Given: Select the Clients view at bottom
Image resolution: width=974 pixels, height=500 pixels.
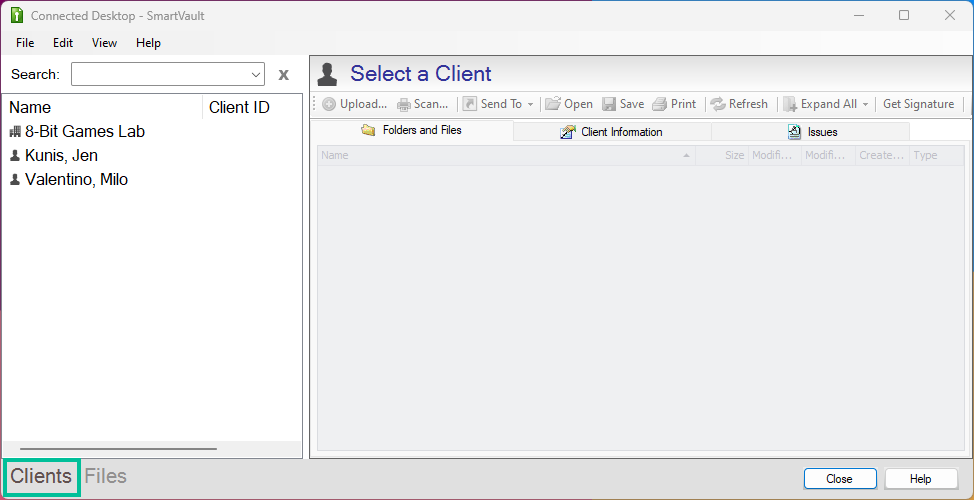Looking at the screenshot, I should tap(41, 476).
